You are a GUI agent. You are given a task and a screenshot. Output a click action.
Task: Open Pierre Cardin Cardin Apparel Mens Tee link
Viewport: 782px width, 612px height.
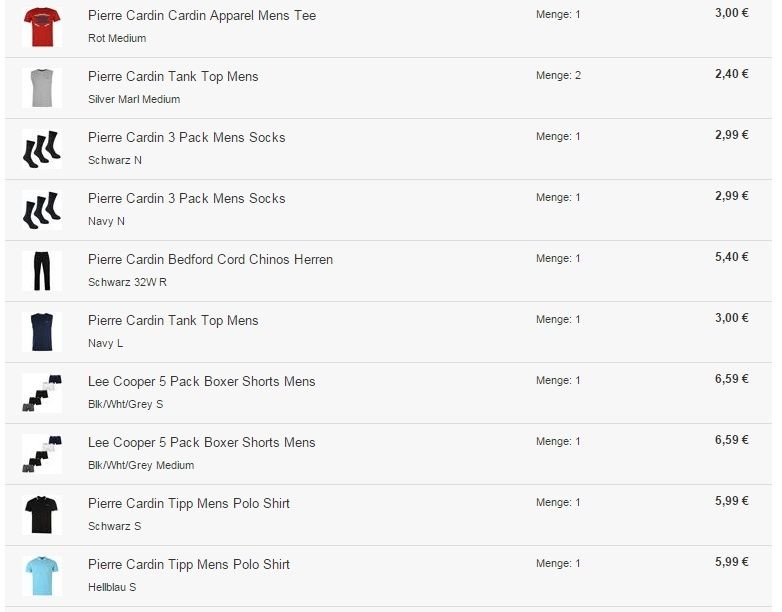[x=201, y=16]
